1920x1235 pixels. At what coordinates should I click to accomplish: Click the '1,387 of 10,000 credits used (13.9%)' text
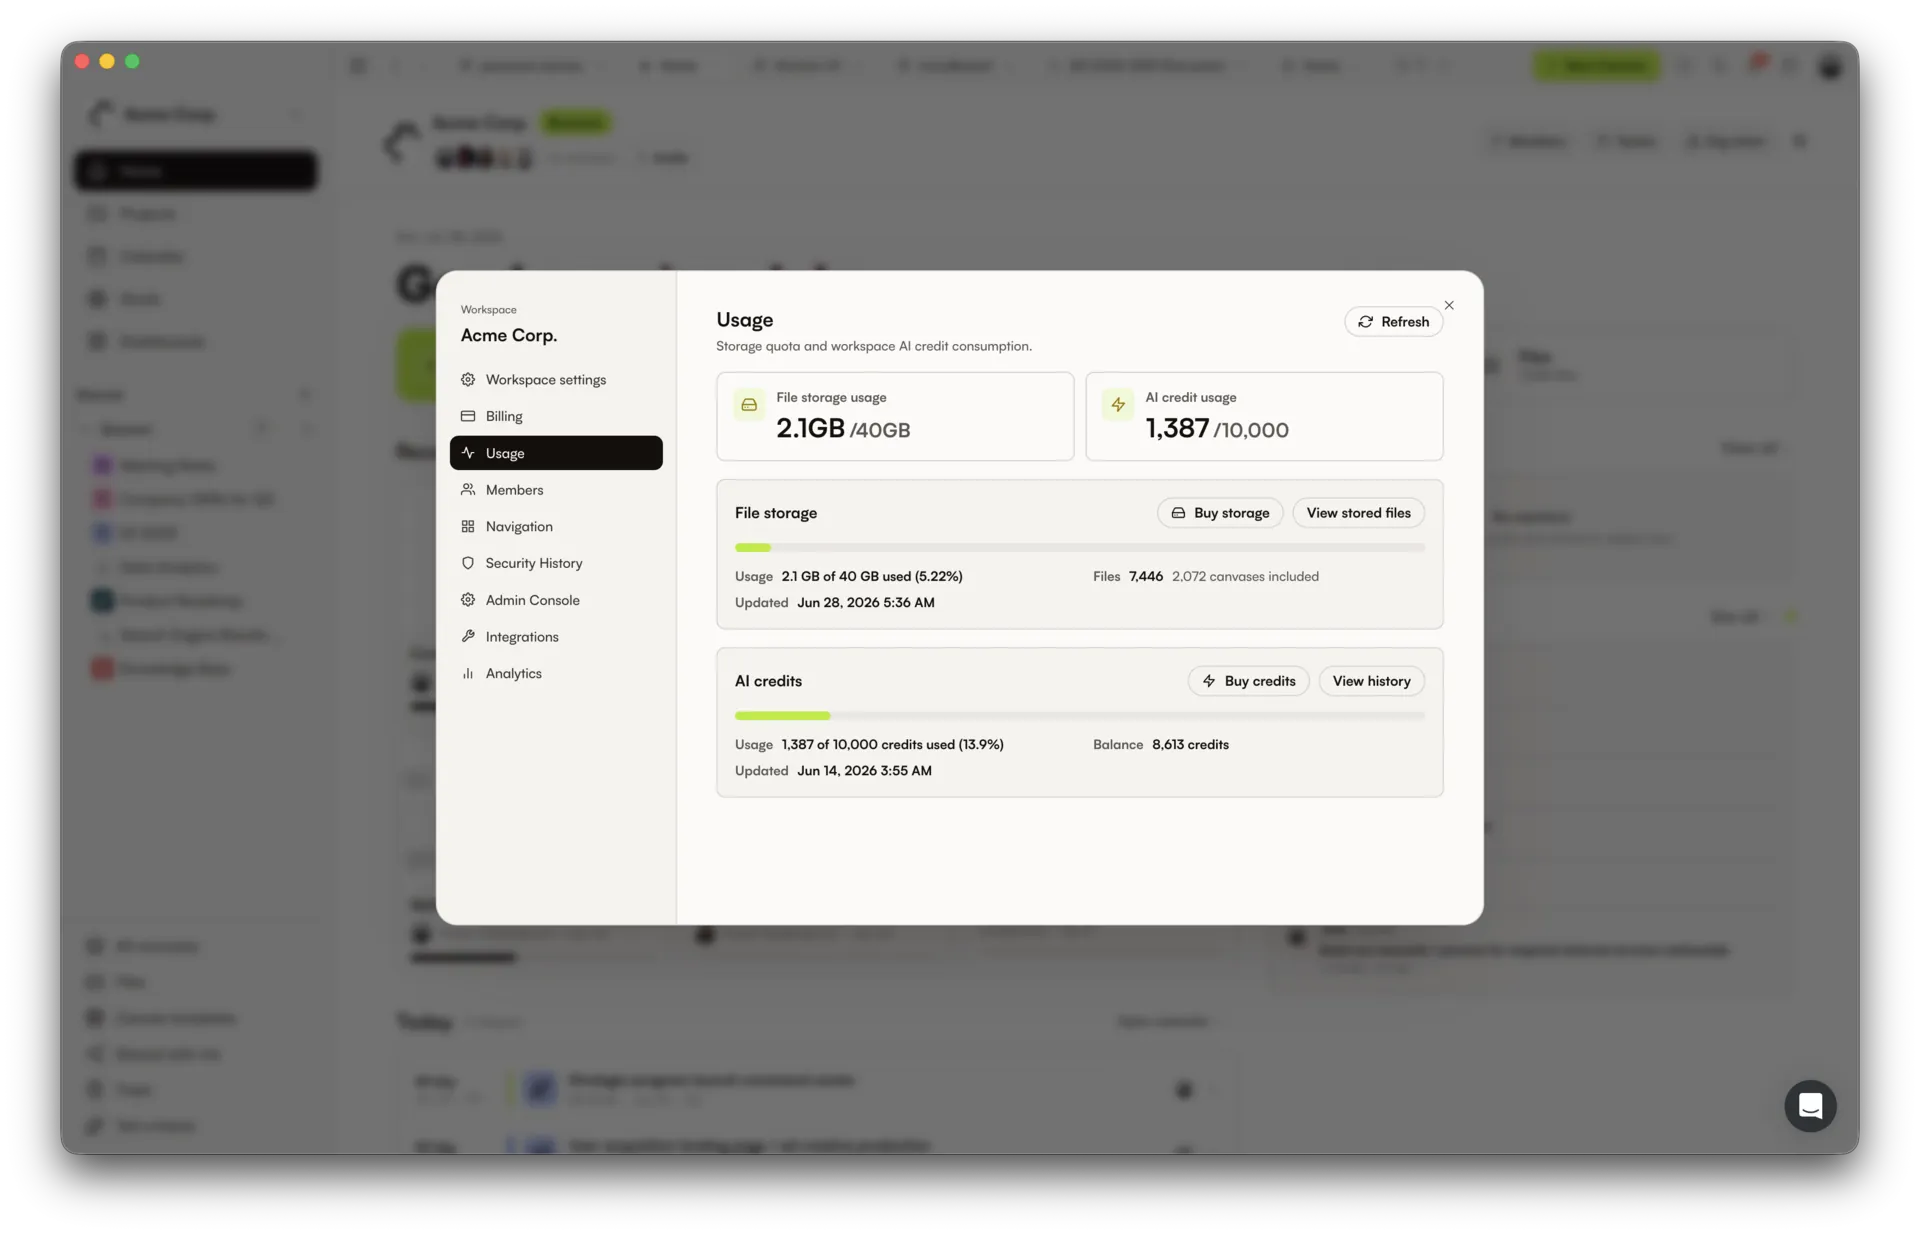coord(892,745)
